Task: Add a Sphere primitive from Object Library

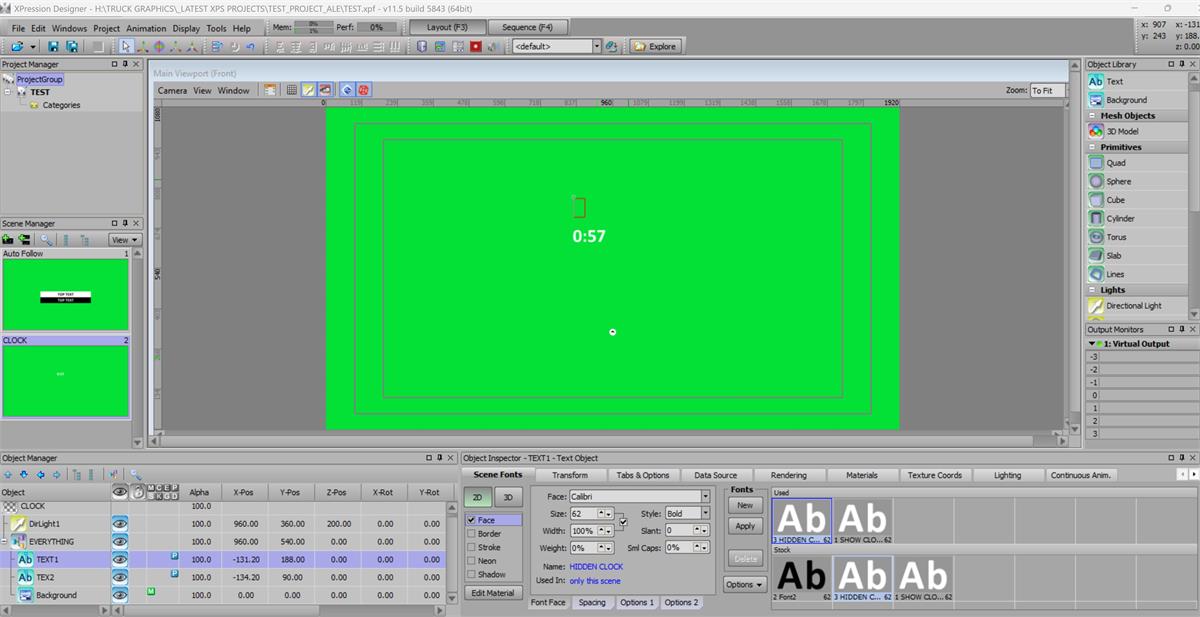Action: [x=1118, y=181]
